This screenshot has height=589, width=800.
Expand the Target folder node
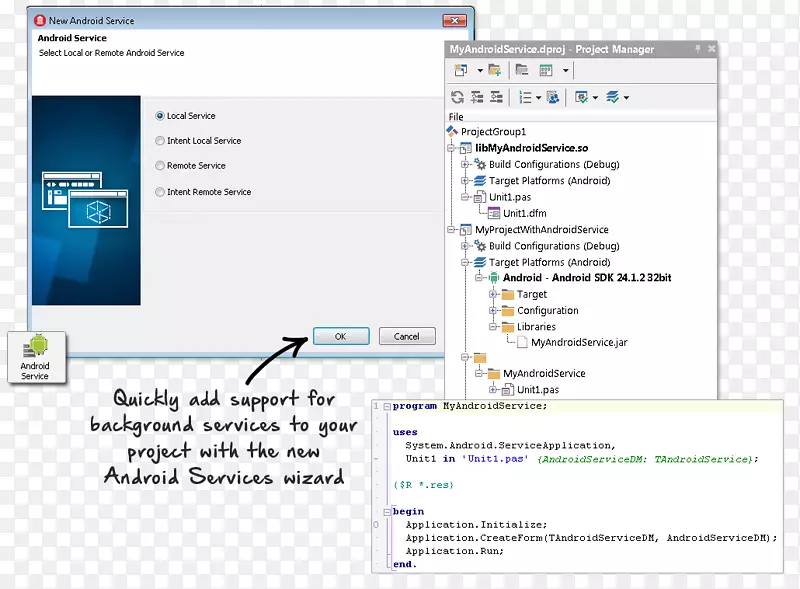click(493, 294)
